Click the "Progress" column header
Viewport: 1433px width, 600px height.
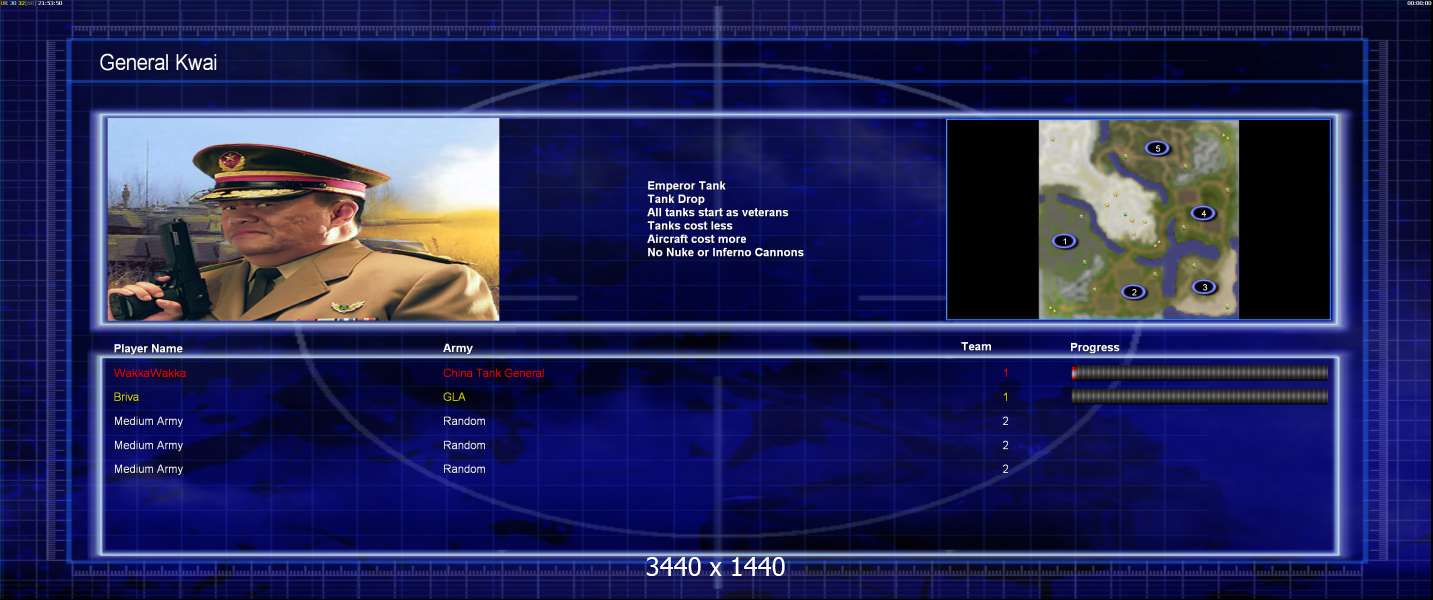click(x=1095, y=348)
